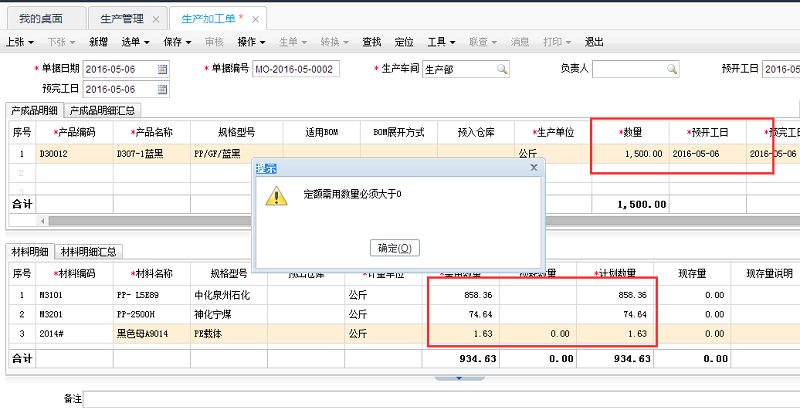The height and width of the screenshot is (410, 800).
Task: Click 退出 in the toolbar
Action: tap(594, 42)
